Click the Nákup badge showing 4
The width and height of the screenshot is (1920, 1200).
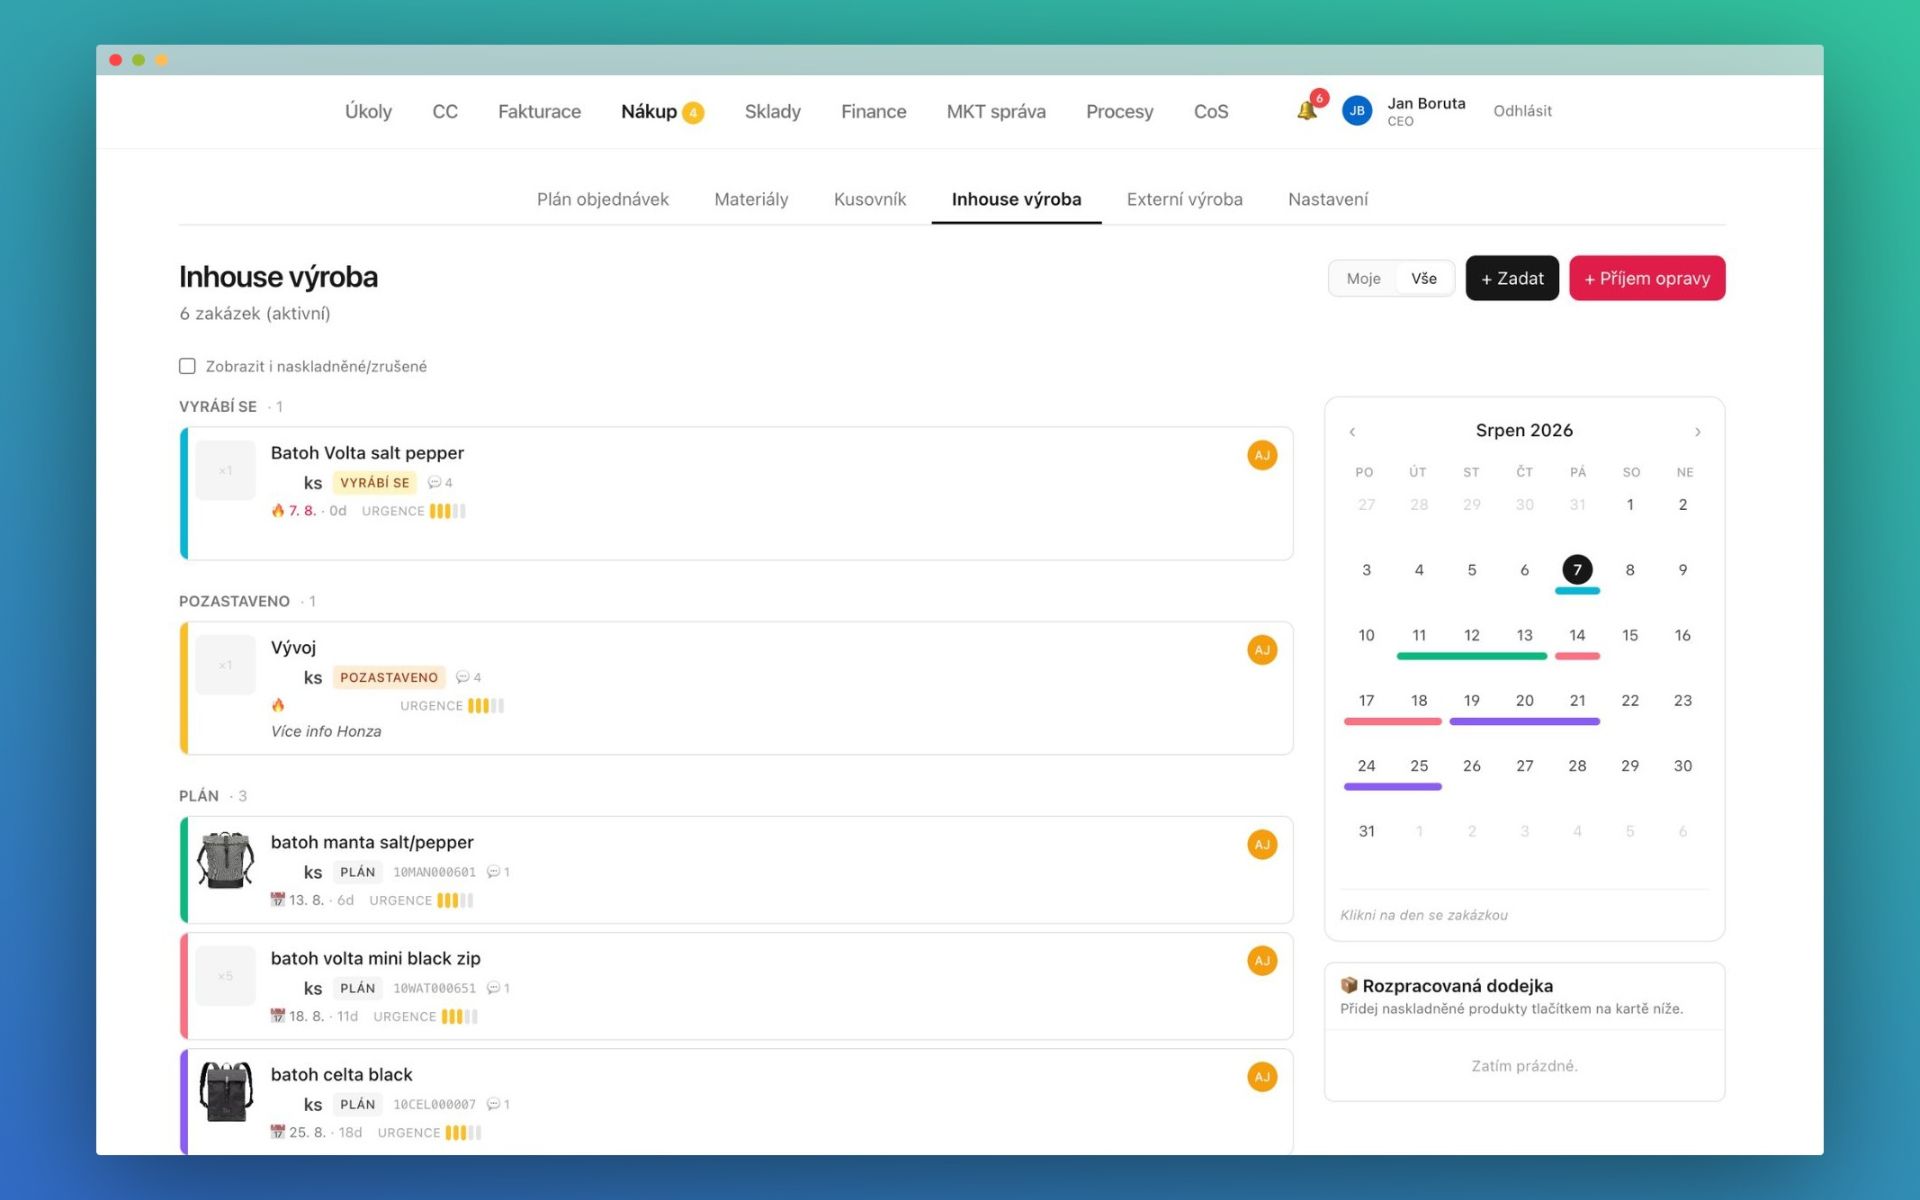[x=693, y=113]
